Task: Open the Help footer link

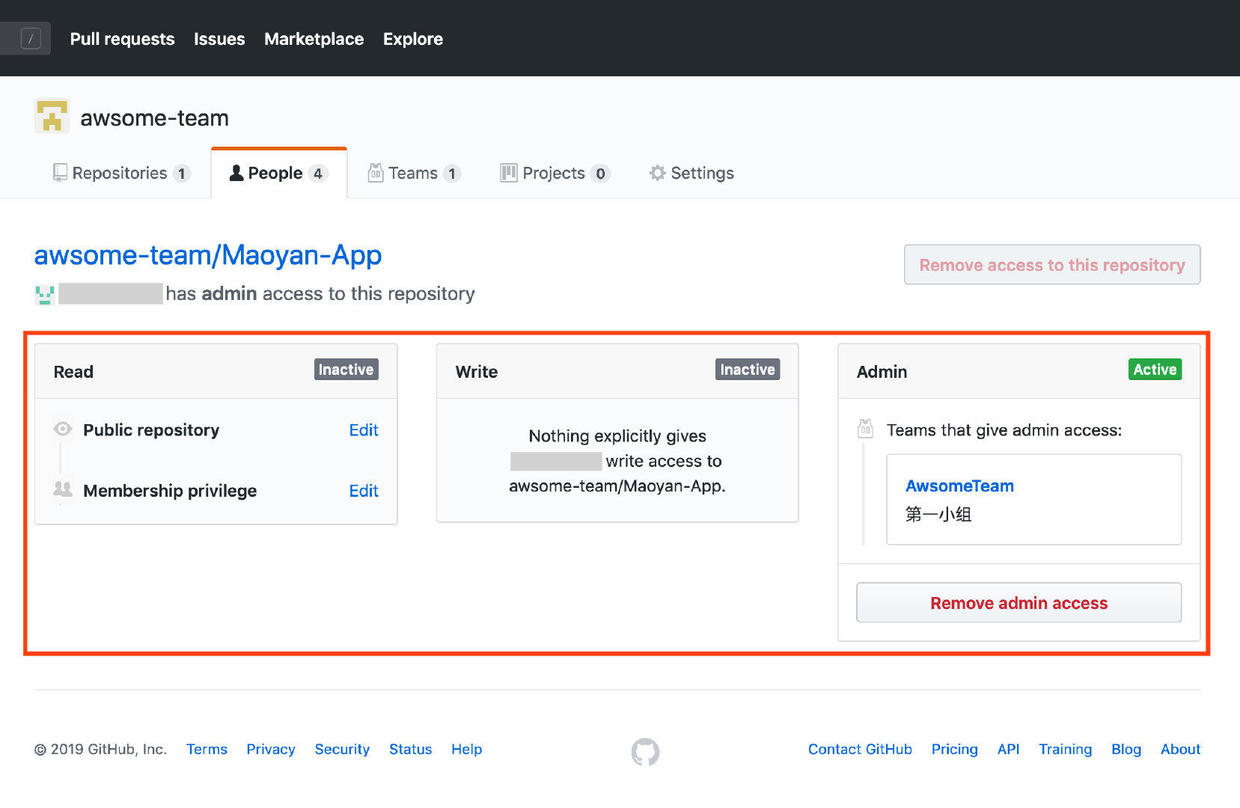Action: (466, 749)
